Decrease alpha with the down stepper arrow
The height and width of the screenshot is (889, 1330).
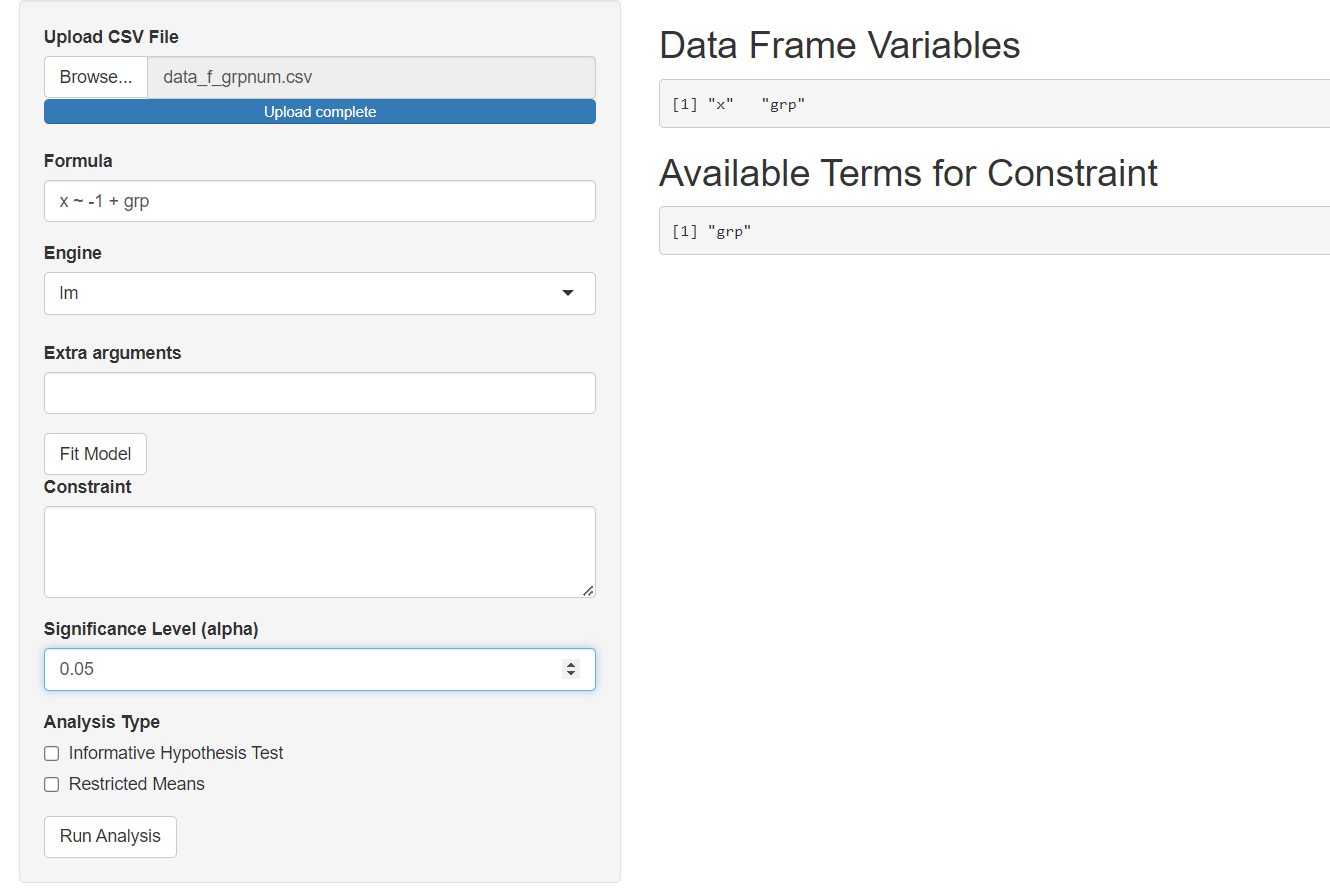[x=571, y=674]
